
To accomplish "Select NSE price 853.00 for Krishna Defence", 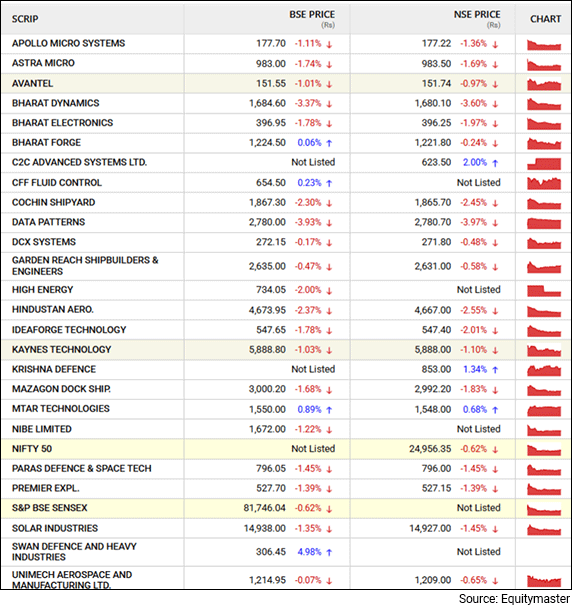I will (x=436, y=369).
